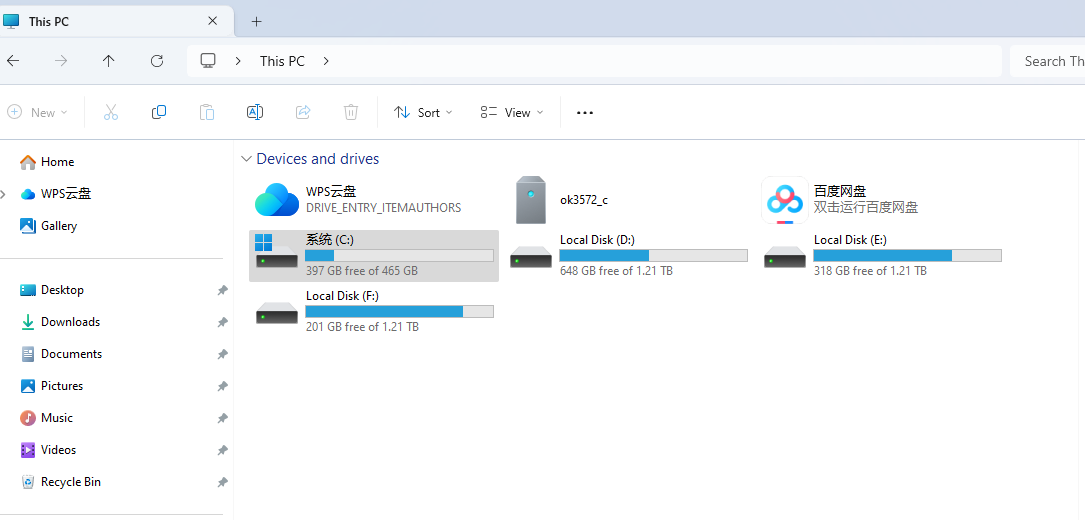This screenshot has height=520, width=1085.
Task: Select the 百度网盘 app icon
Action: pyautogui.click(x=785, y=200)
